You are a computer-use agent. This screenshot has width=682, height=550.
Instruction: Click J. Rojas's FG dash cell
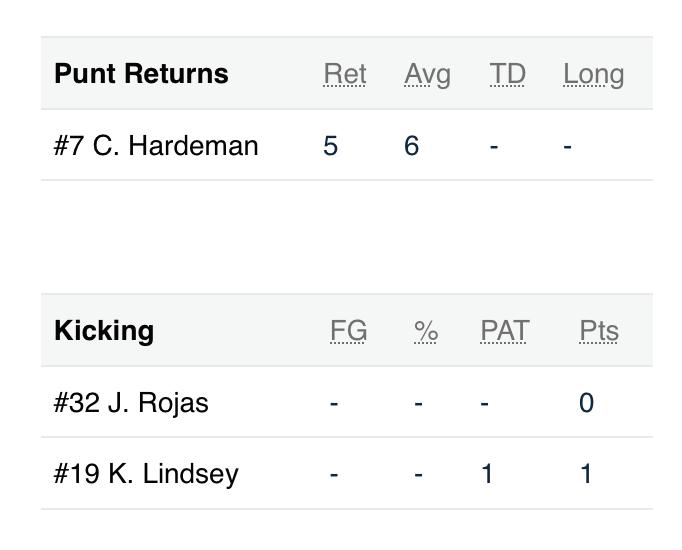click(334, 403)
